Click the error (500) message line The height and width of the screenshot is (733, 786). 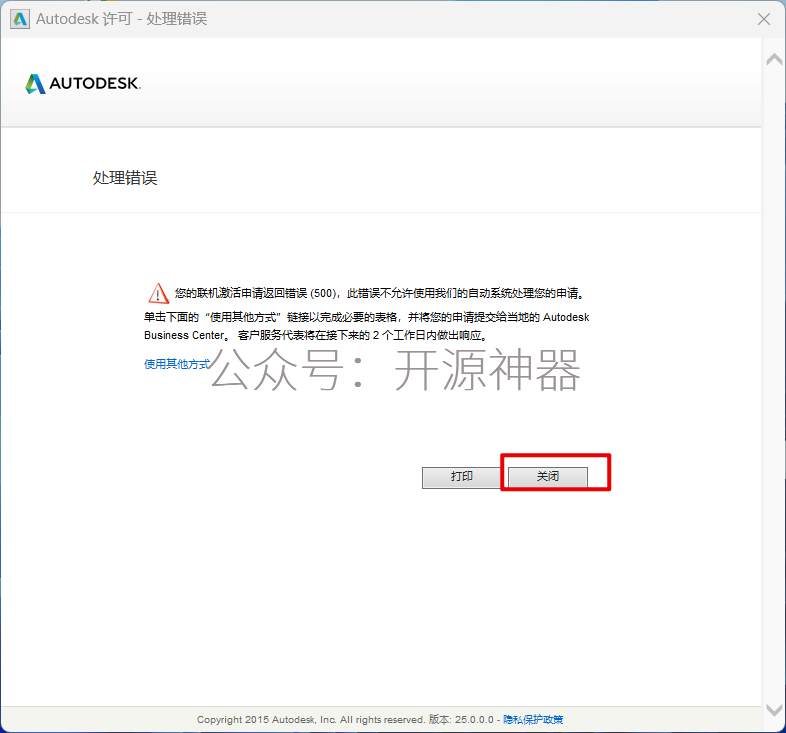click(x=380, y=293)
